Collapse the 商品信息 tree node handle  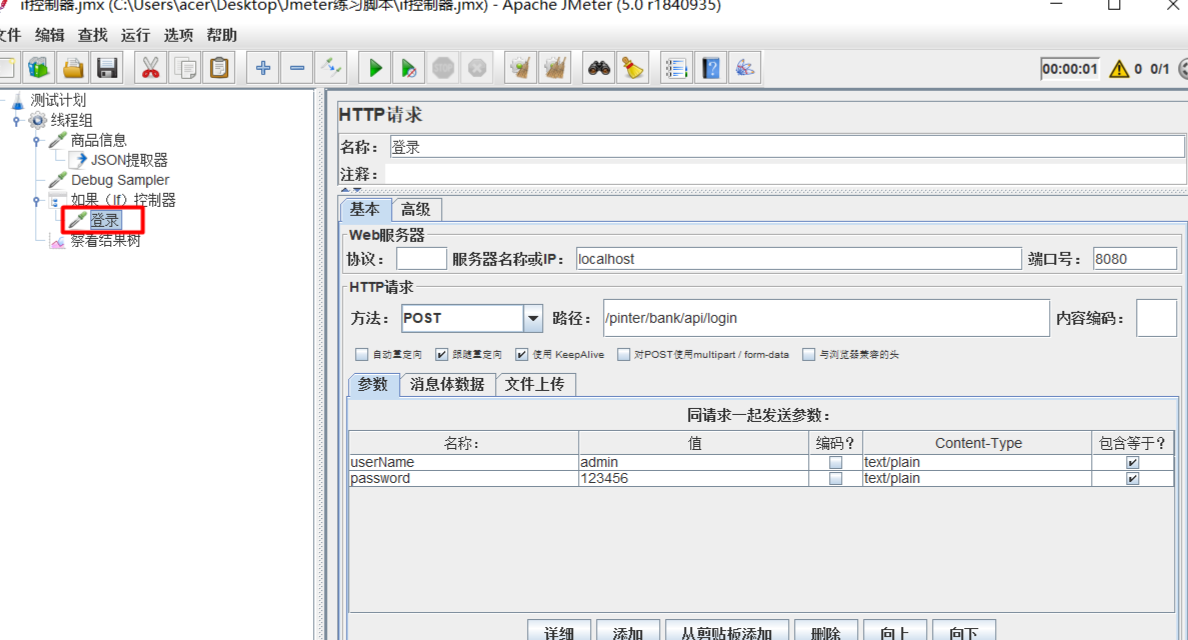click(x=36, y=140)
